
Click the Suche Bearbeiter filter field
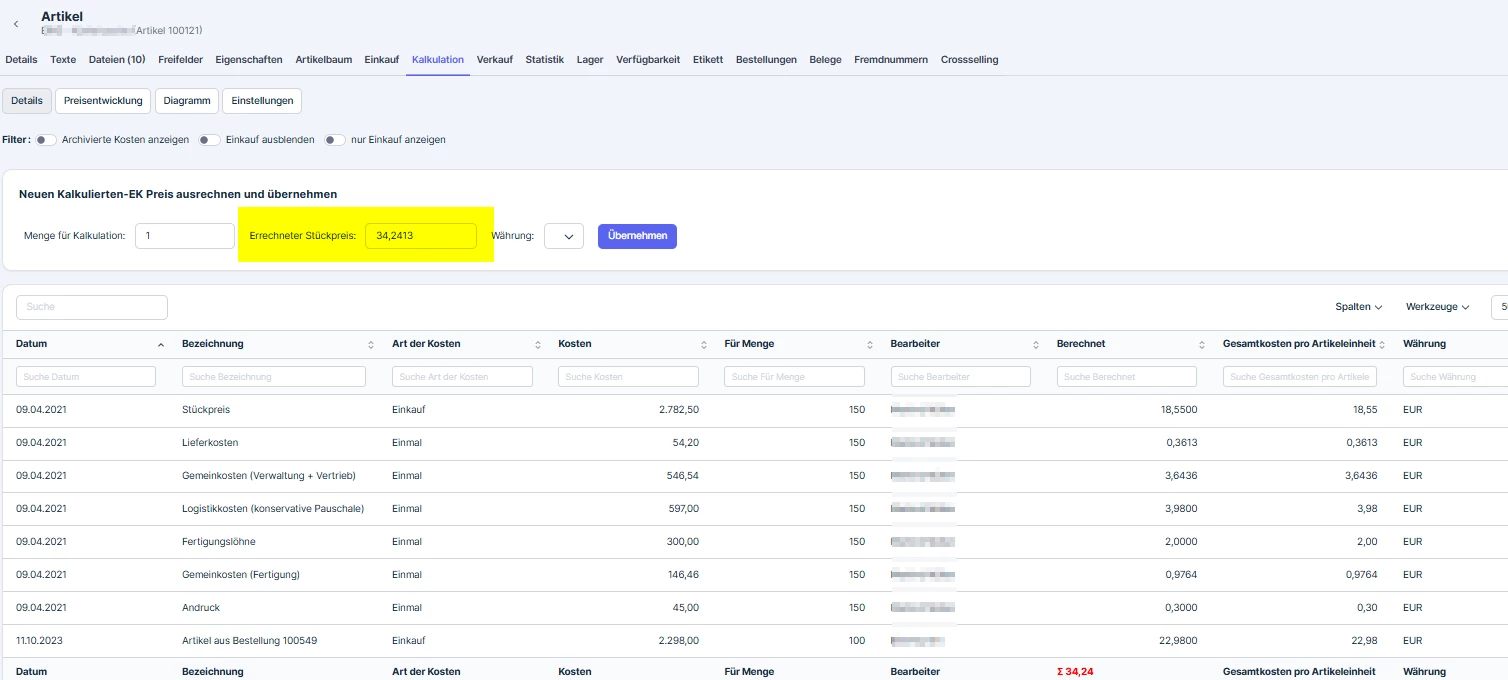(960, 376)
